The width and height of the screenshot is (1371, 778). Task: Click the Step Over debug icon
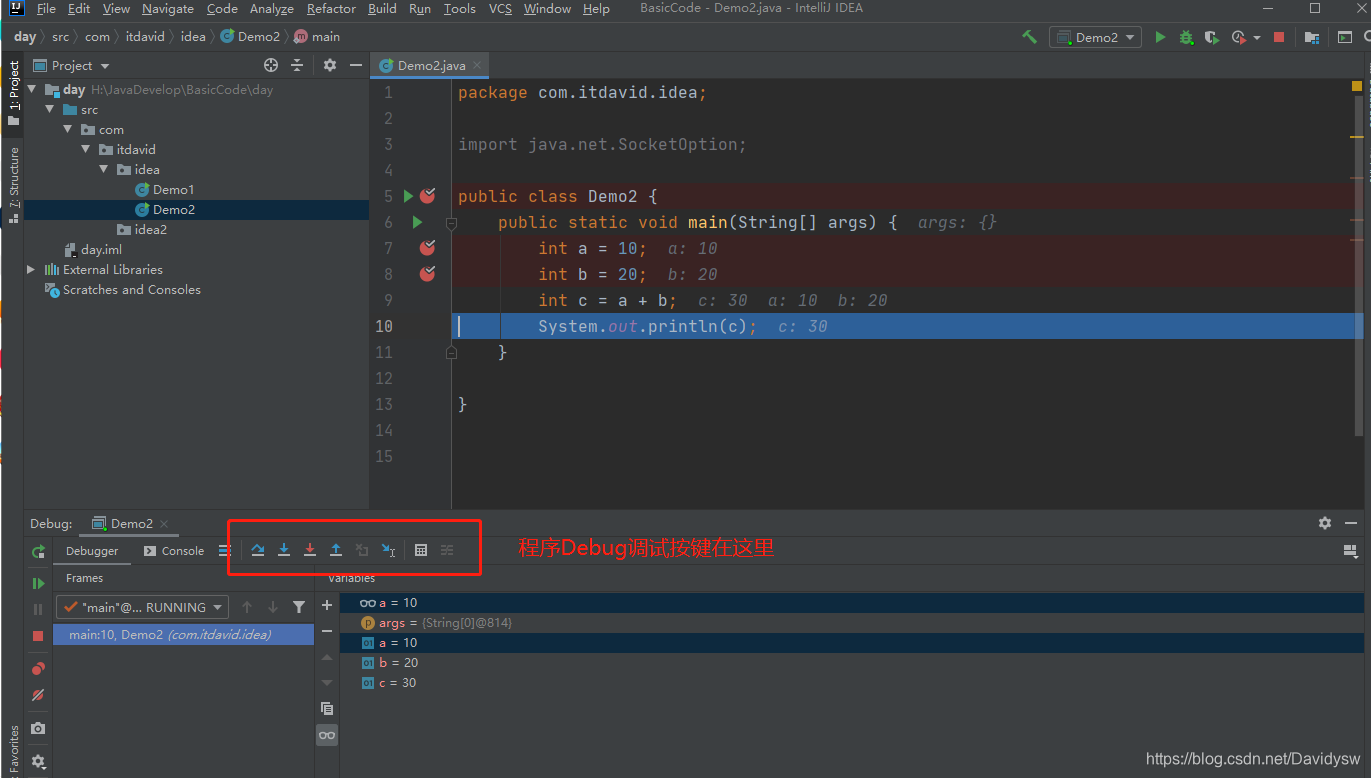pyautogui.click(x=258, y=550)
